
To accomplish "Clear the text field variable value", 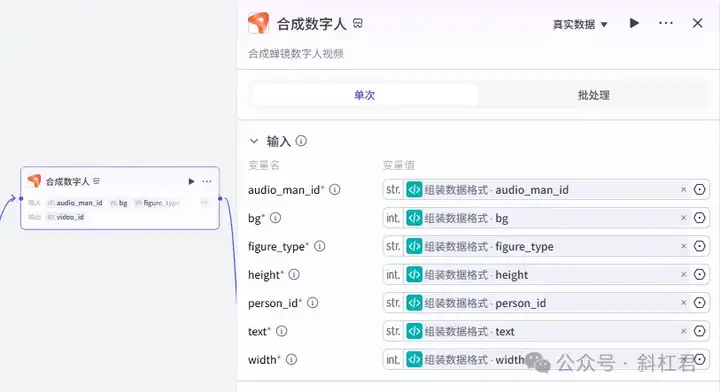I will pyautogui.click(x=683, y=331).
